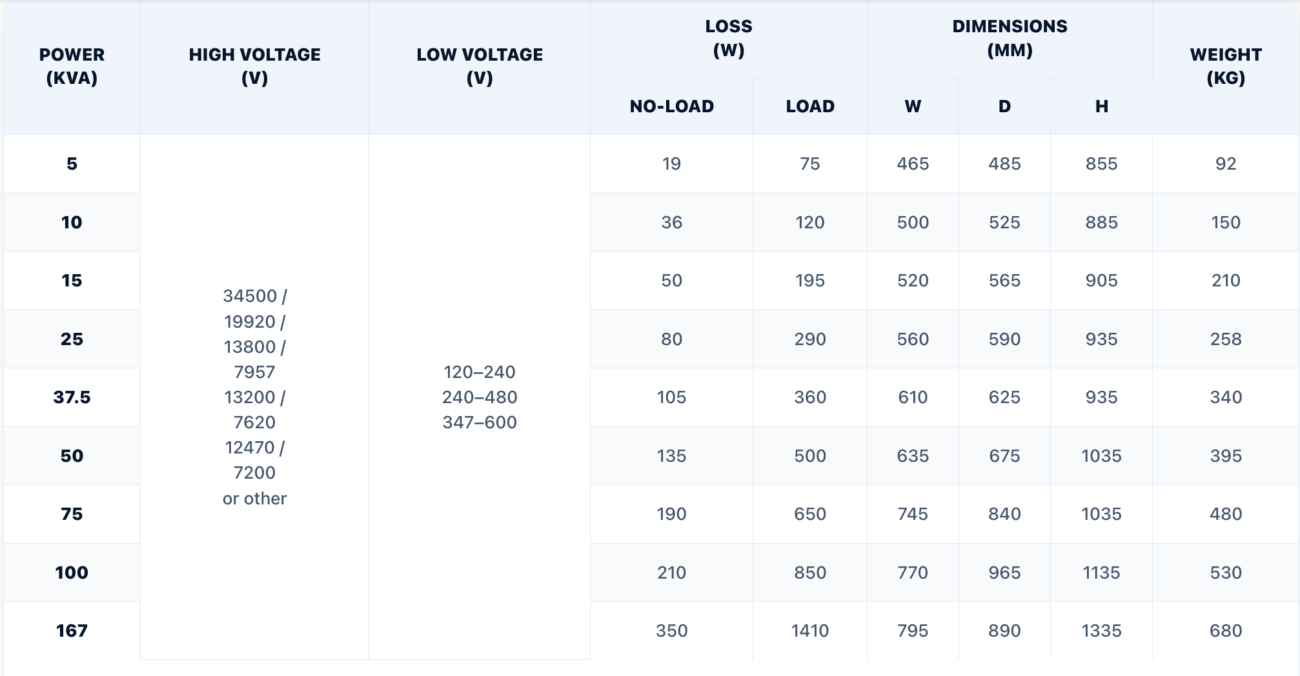The height and width of the screenshot is (676, 1300).
Task: Select the 120–240 low voltage value
Action: point(480,372)
